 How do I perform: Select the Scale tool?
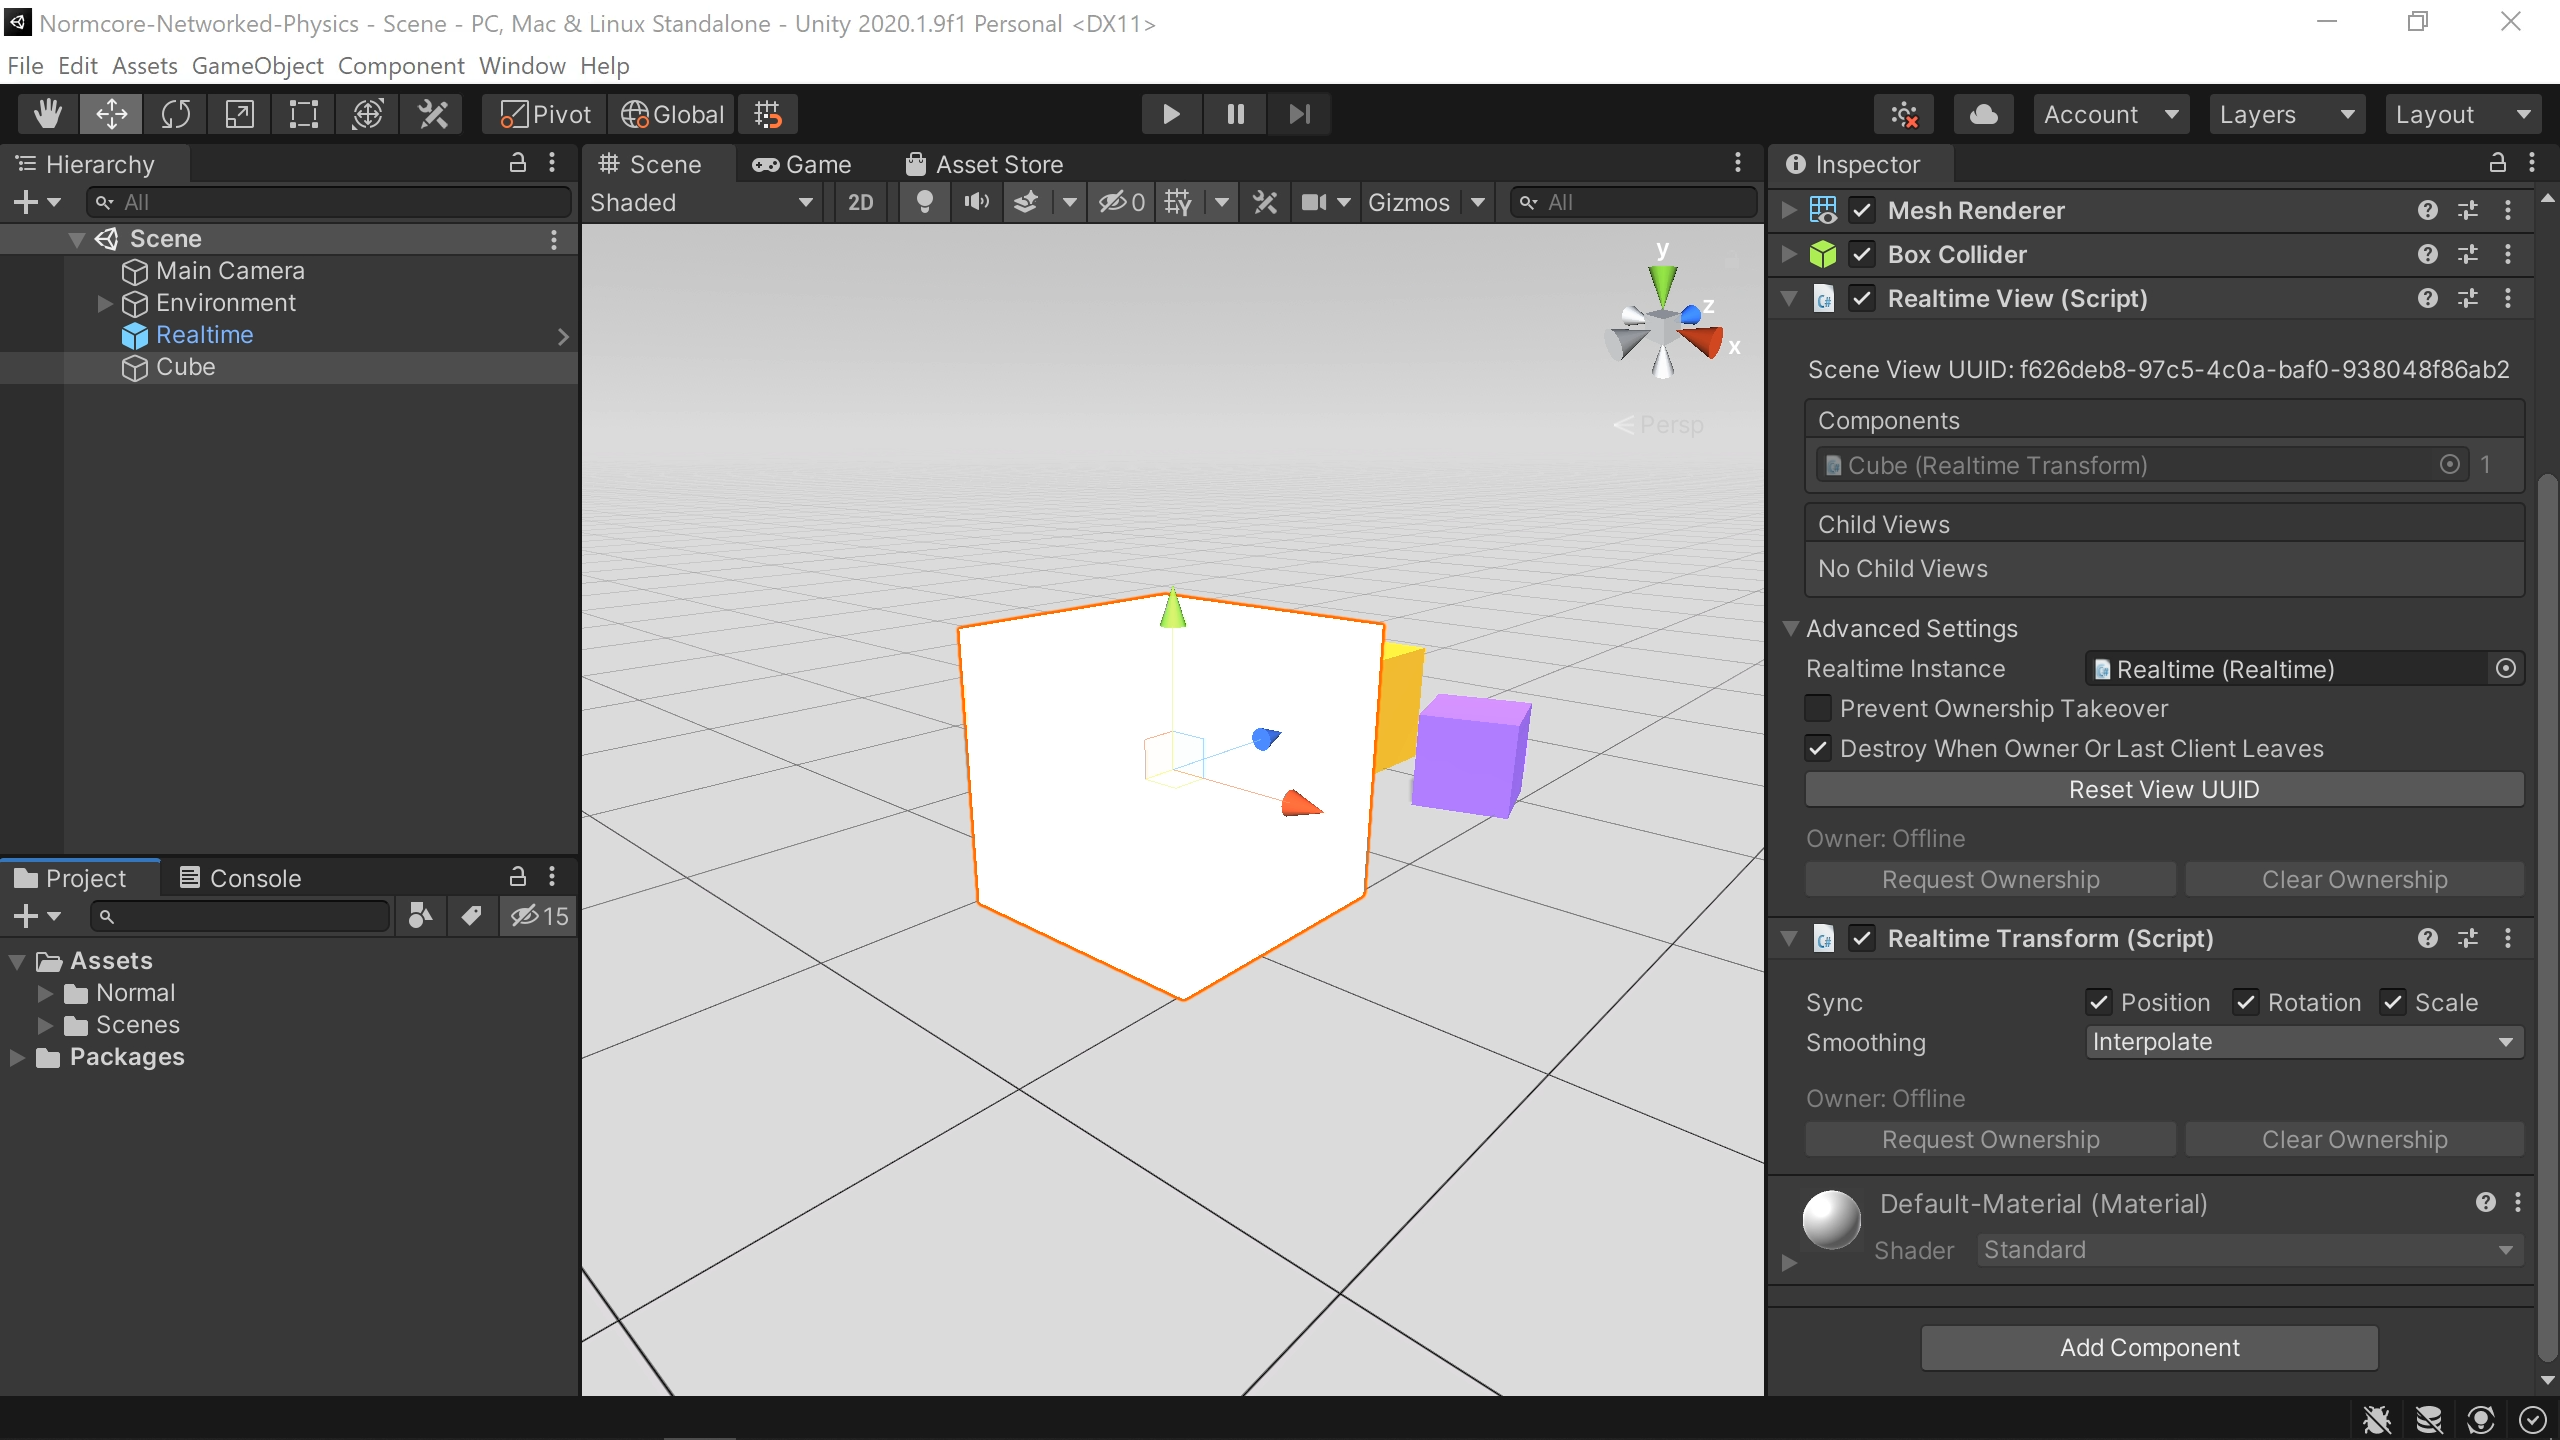(240, 114)
